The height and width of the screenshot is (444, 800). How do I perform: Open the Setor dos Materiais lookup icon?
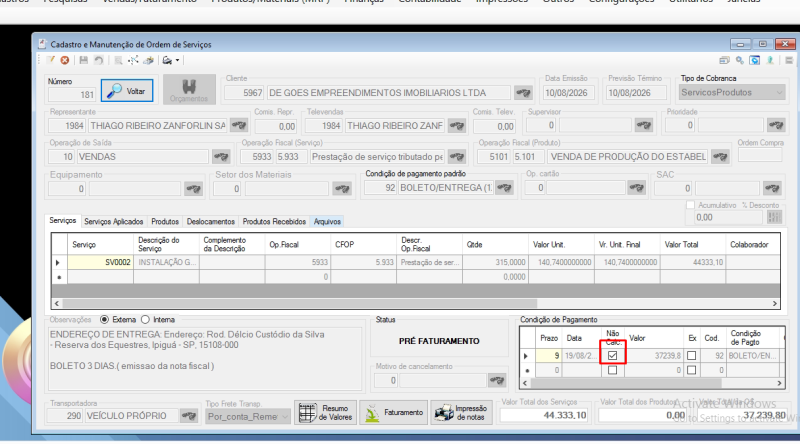(x=341, y=189)
